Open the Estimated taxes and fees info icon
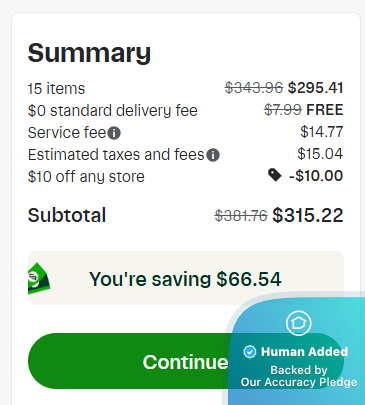The height and width of the screenshot is (405, 365). pyautogui.click(x=213, y=155)
